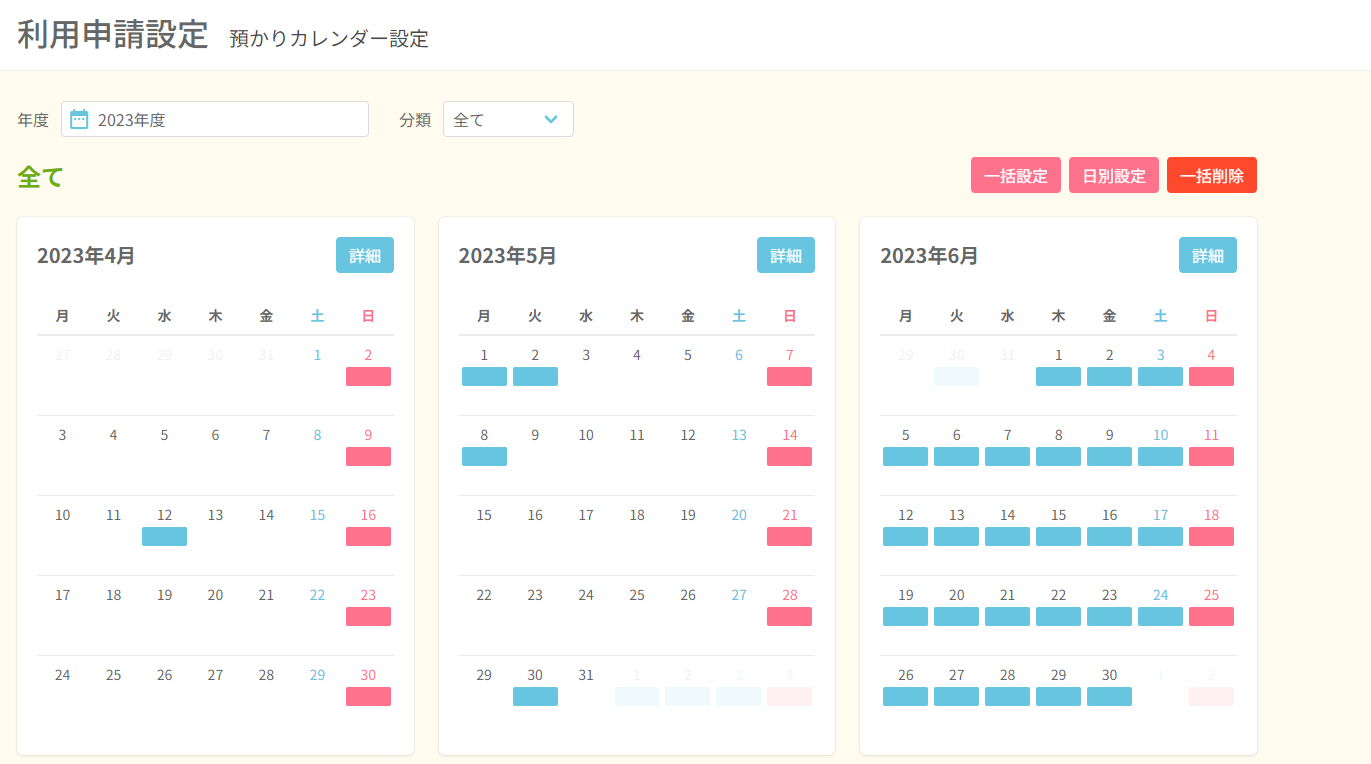
Task: Click the pink bar under May 7
Action: (789, 376)
